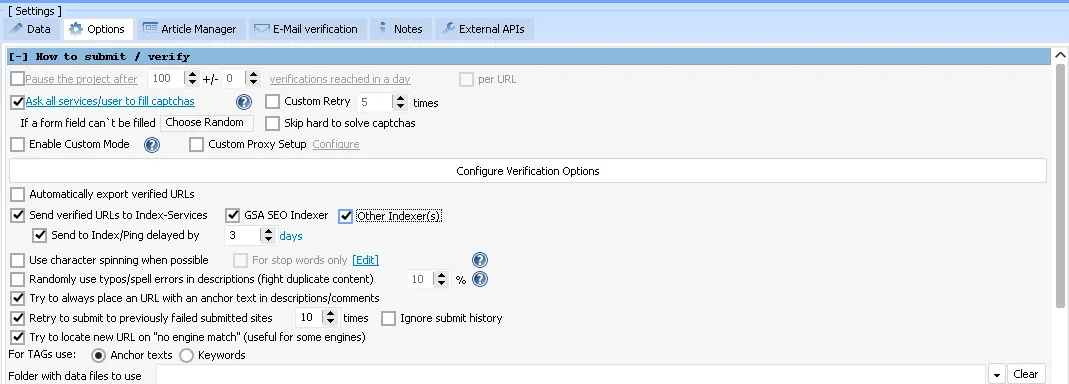1069x384 pixels.
Task: Tick Ignore submit history checkbox
Action: point(389,318)
